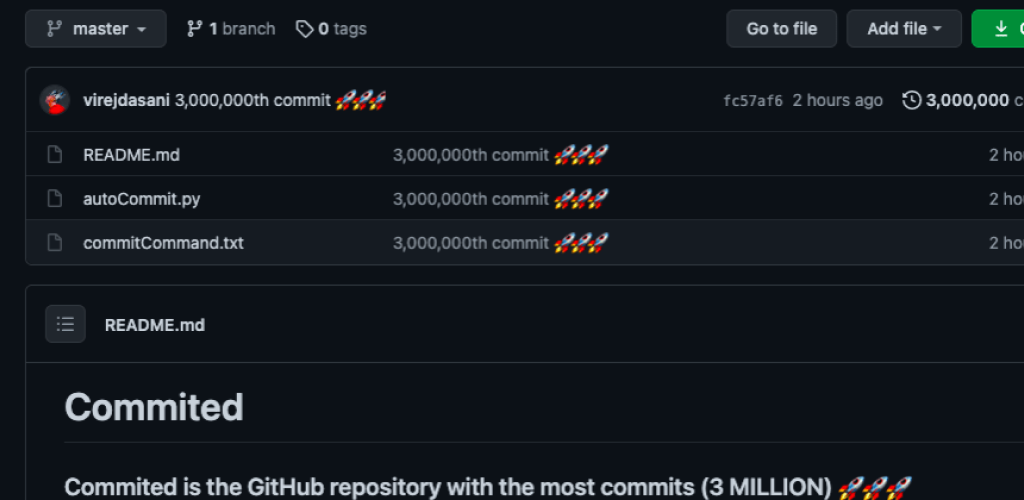
Task: View the 0 tags page
Action: click(342, 29)
